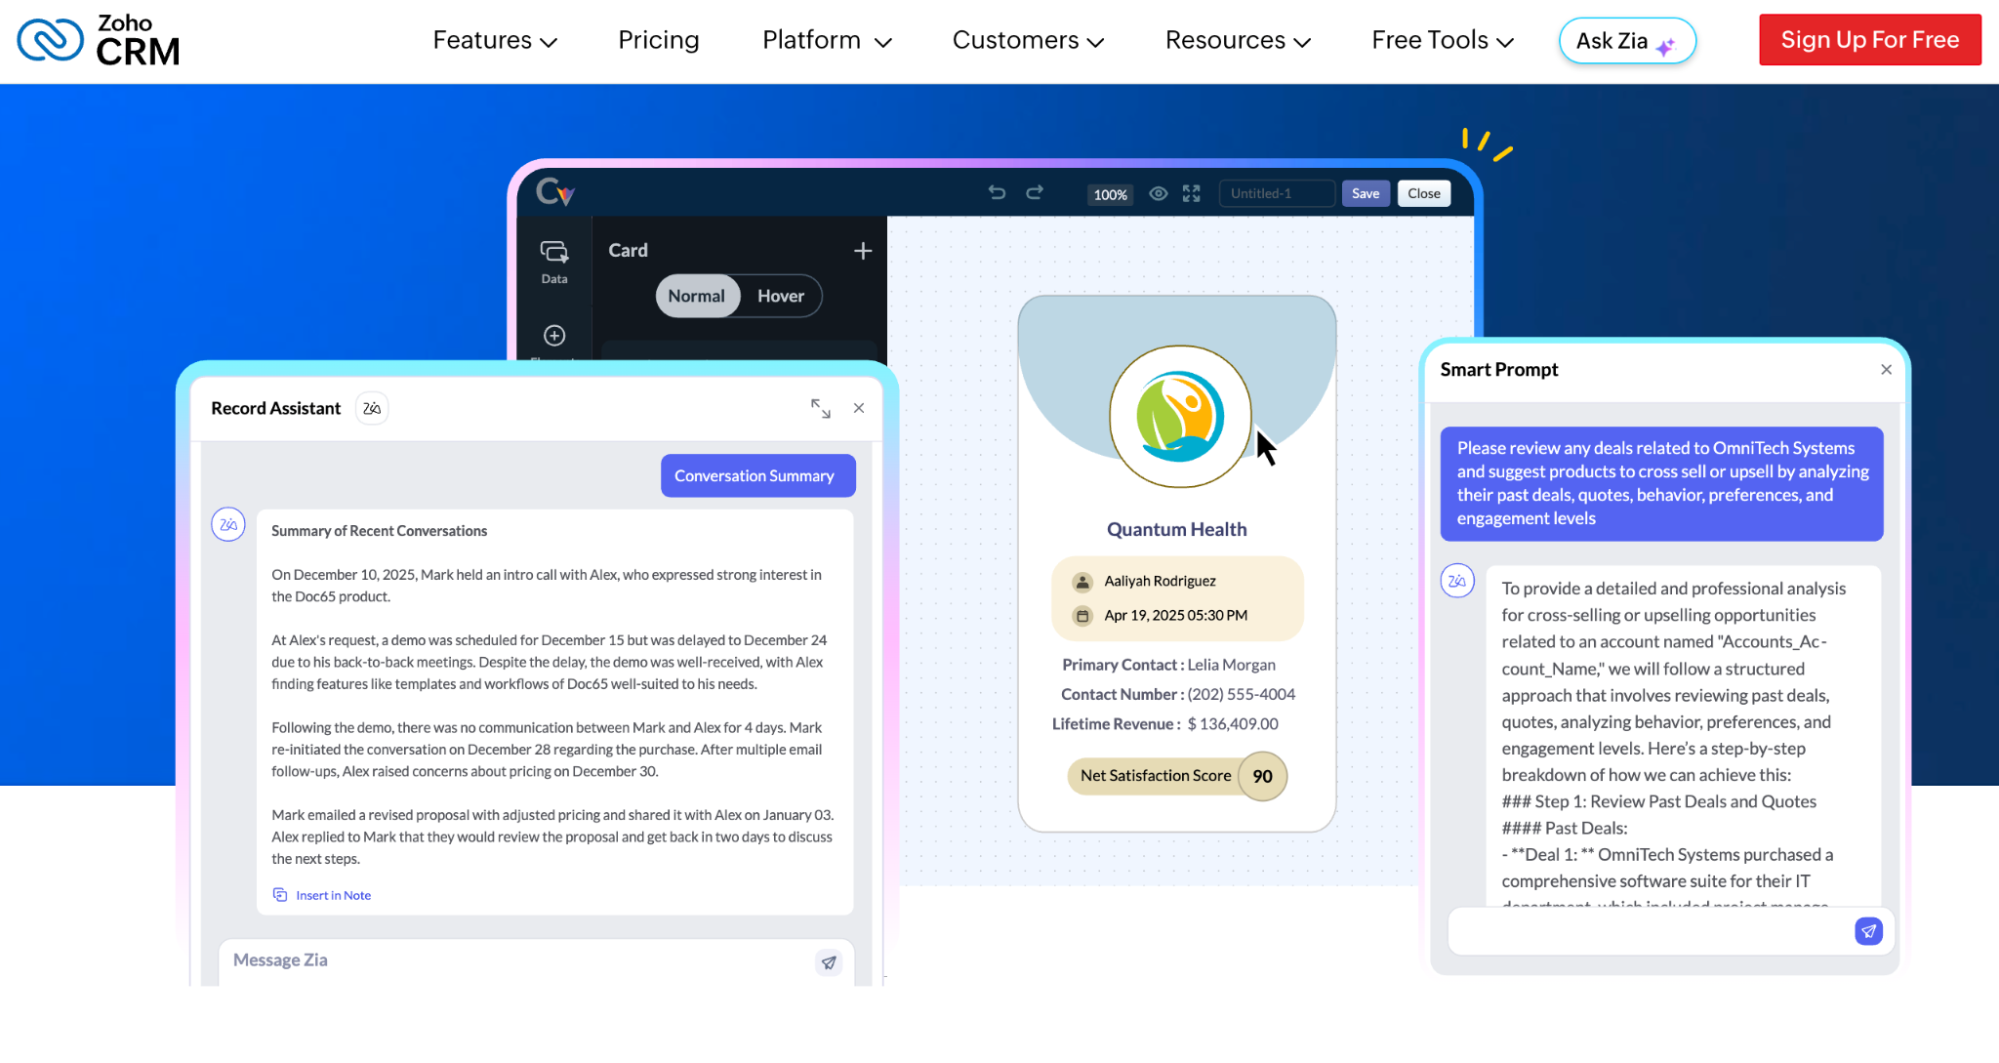Expand the Customers menu
The image size is (1999, 1063).
click(1028, 40)
